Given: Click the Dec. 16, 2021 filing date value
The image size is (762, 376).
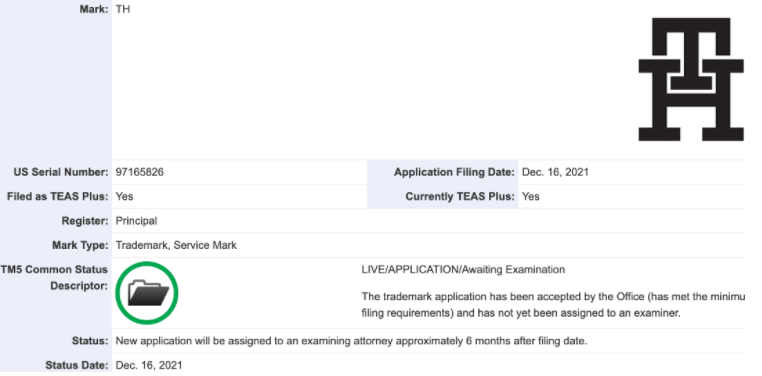Looking at the screenshot, I should point(555,172).
